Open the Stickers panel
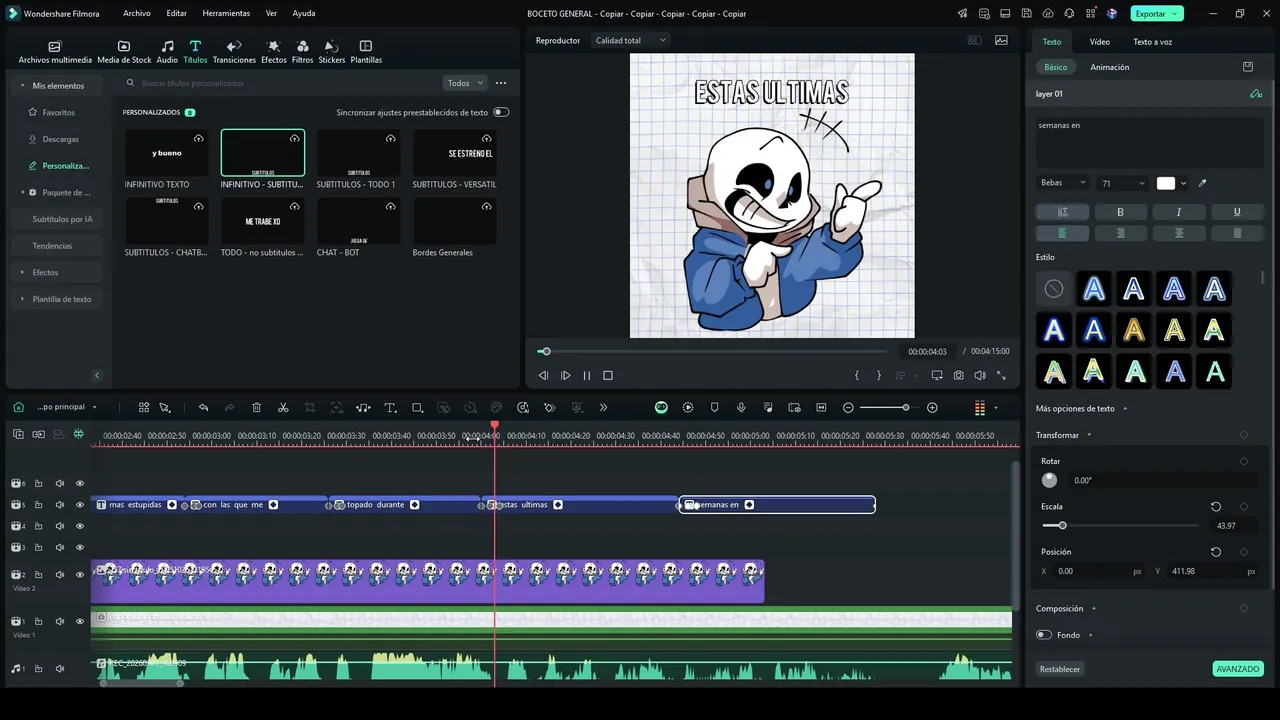The image size is (1280, 720). tap(332, 52)
